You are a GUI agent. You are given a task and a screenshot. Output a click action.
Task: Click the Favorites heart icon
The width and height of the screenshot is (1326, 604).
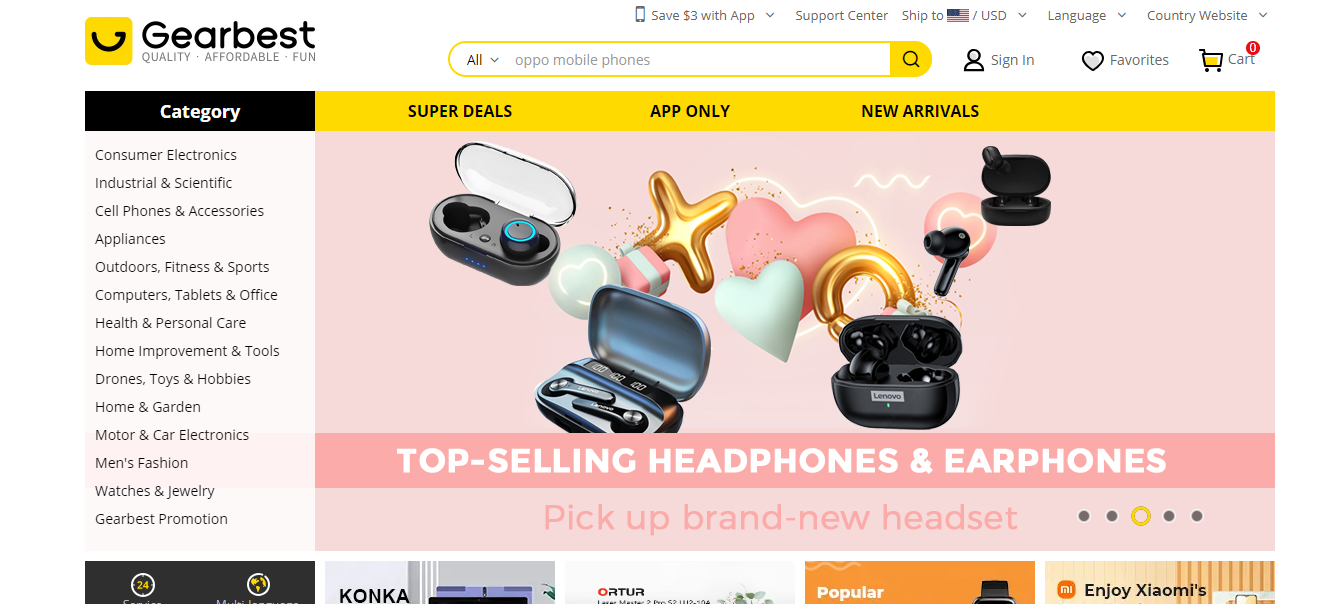[1093, 61]
